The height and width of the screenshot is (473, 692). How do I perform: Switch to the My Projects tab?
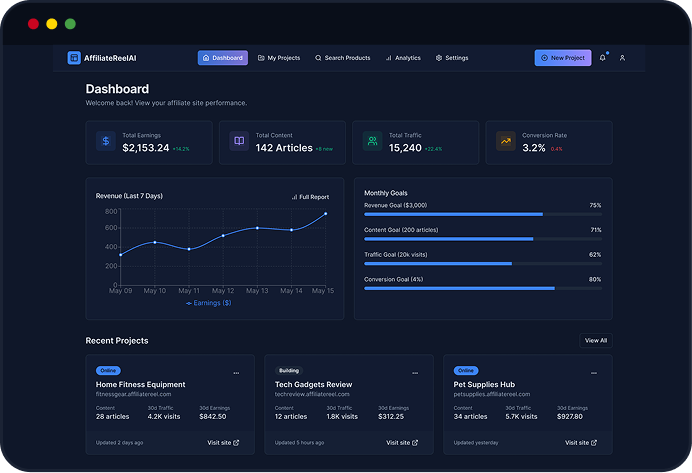click(278, 58)
